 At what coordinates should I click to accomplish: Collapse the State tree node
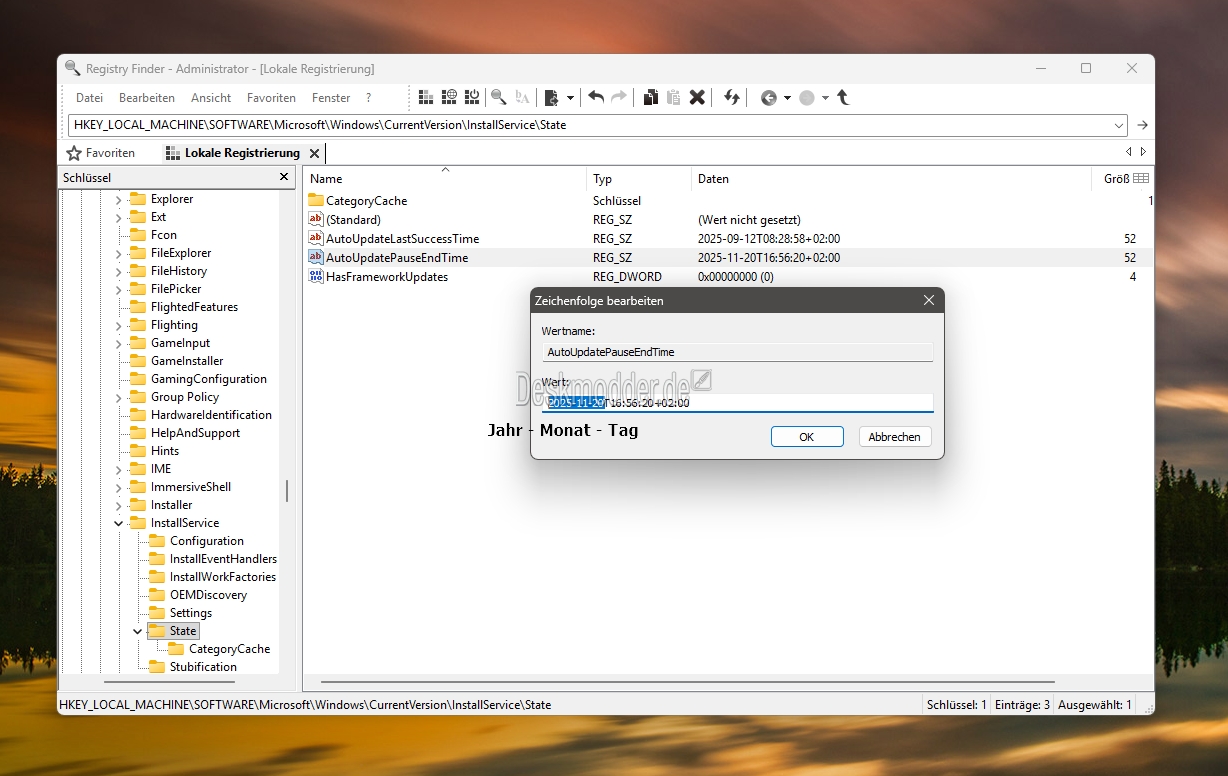(x=137, y=631)
